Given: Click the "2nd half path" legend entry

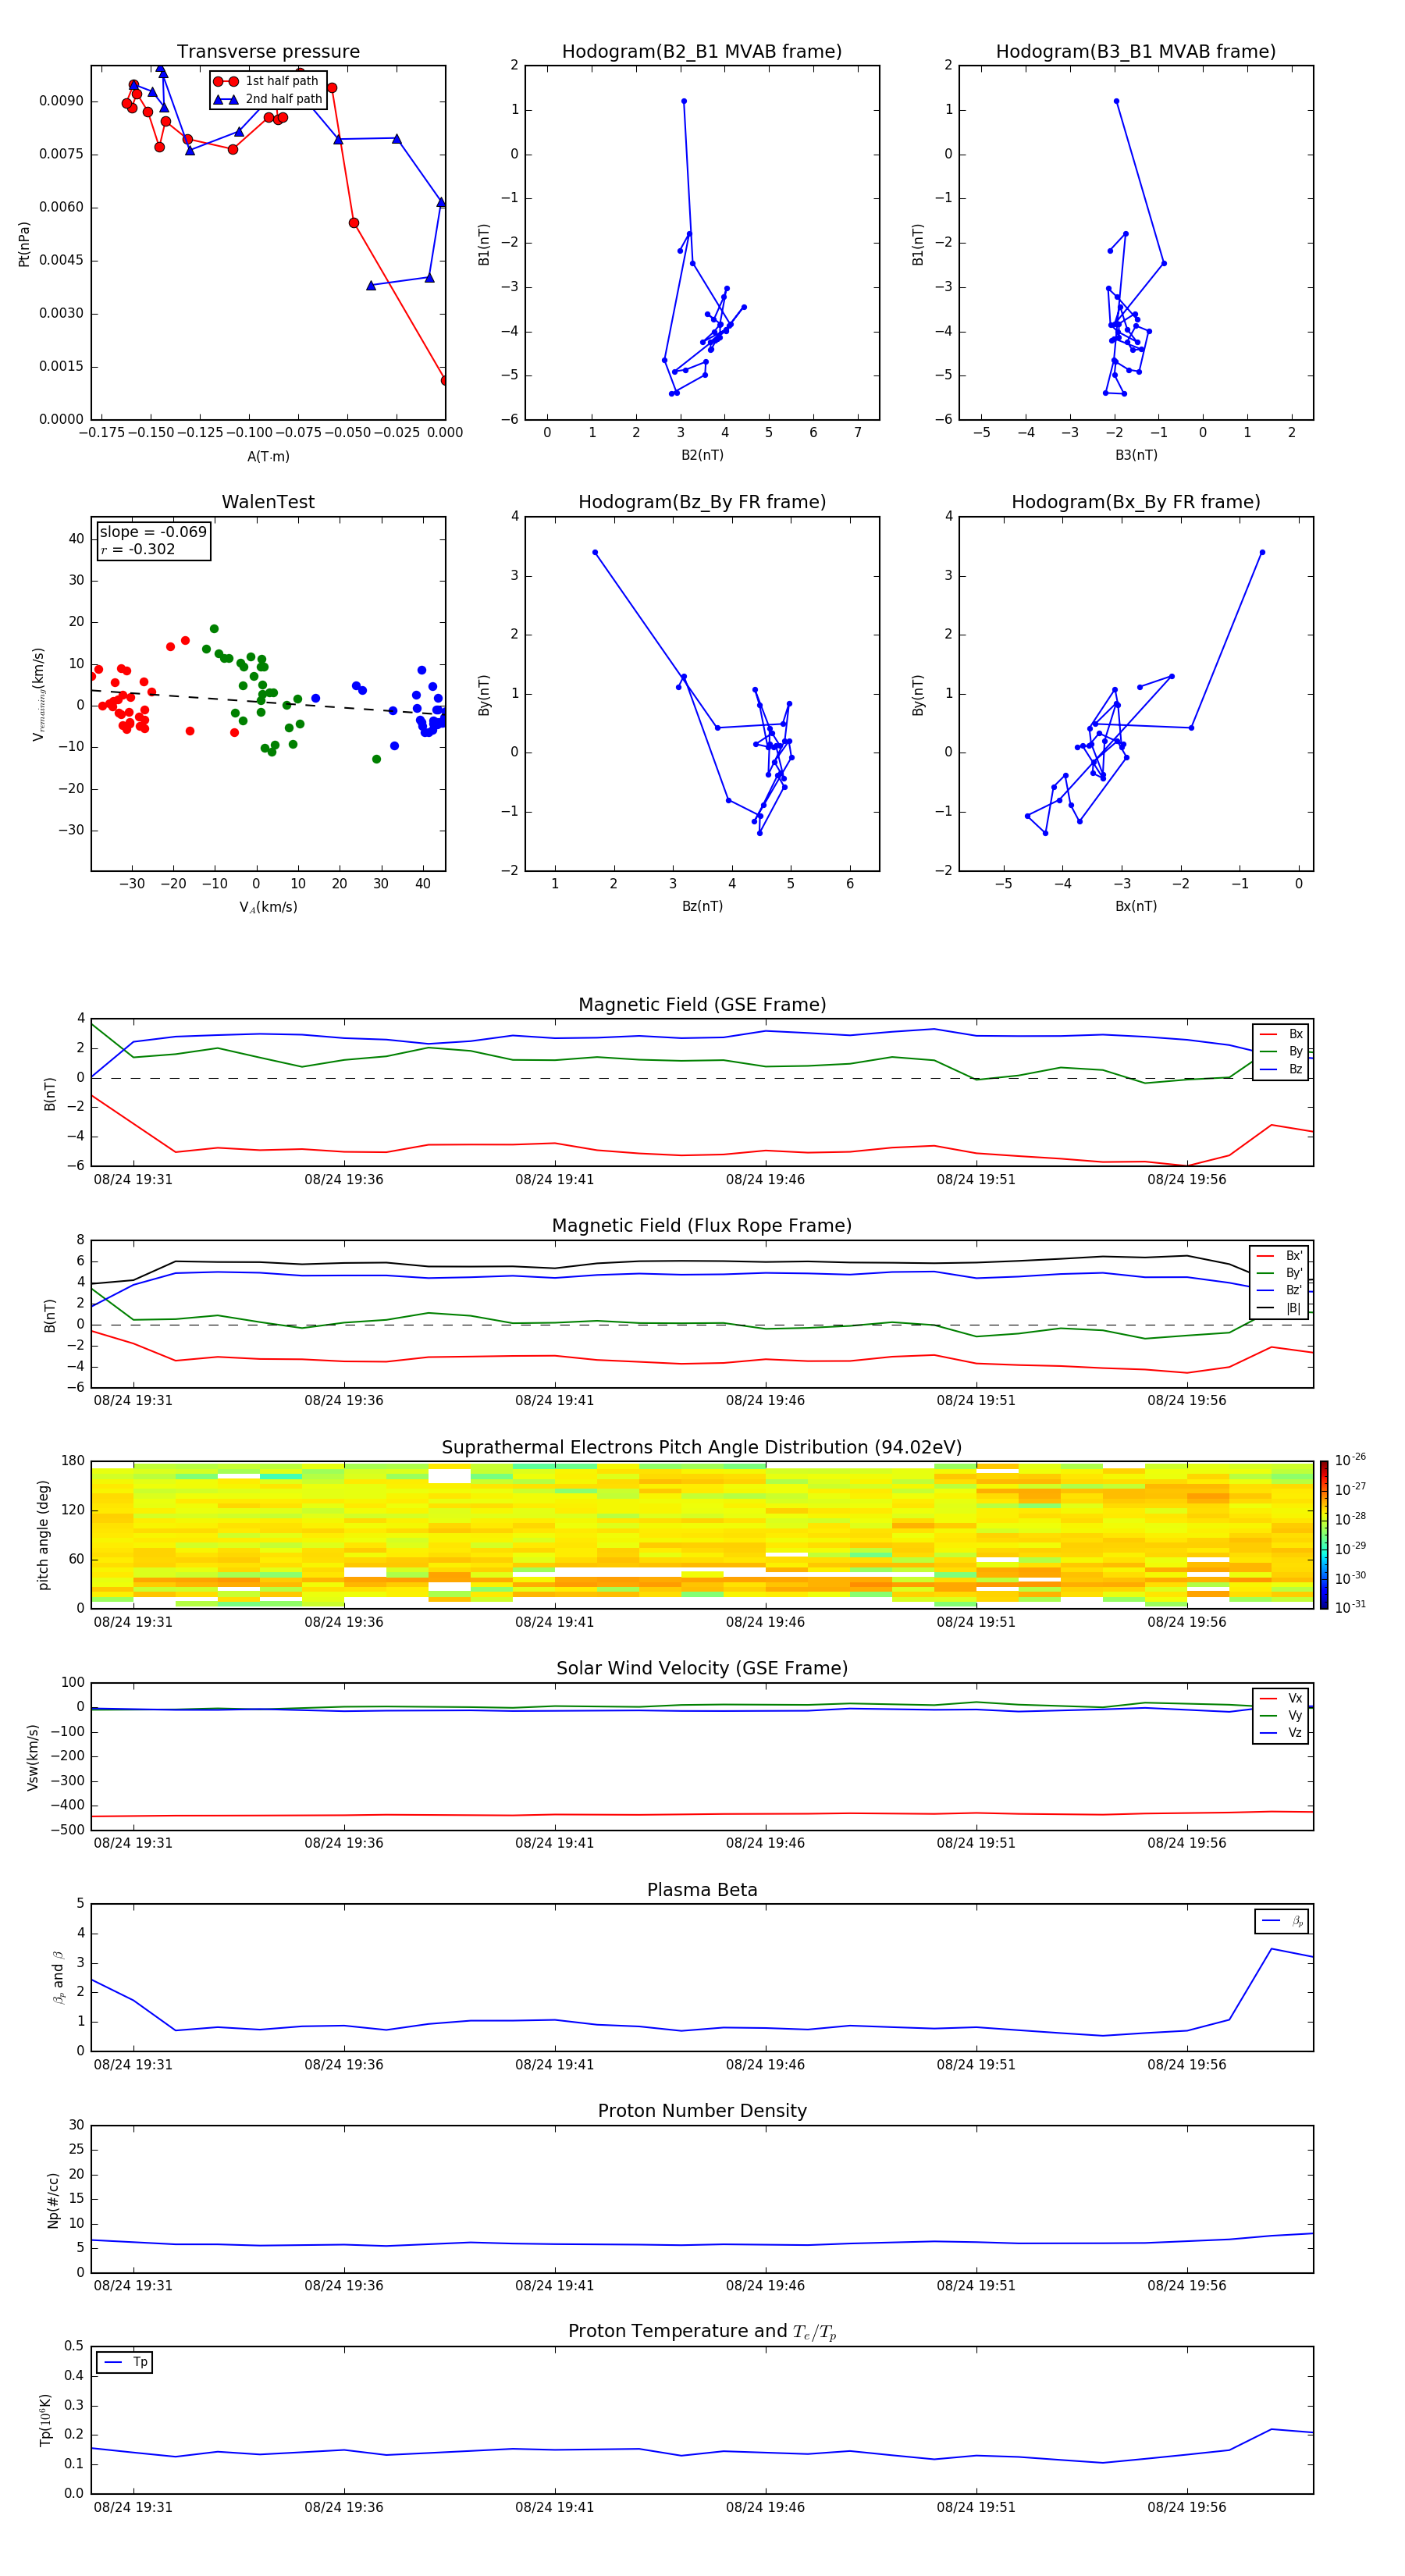Looking at the screenshot, I should pyautogui.click(x=268, y=99).
